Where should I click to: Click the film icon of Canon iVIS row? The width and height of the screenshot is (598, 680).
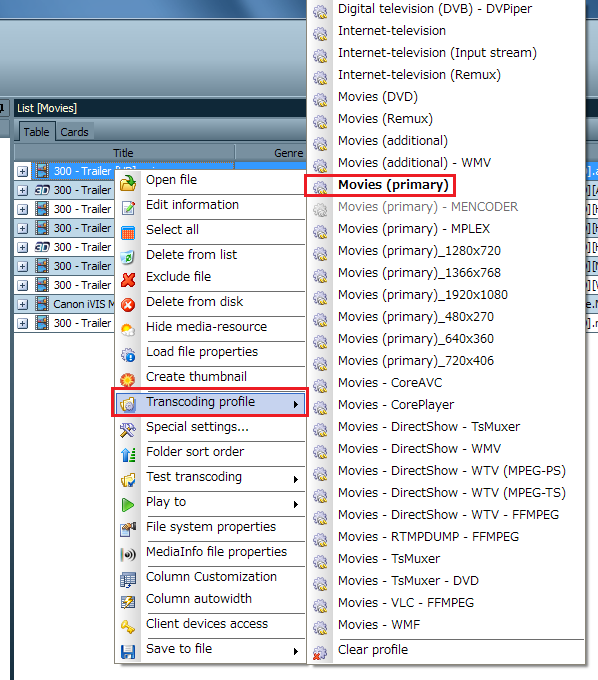tap(42, 304)
